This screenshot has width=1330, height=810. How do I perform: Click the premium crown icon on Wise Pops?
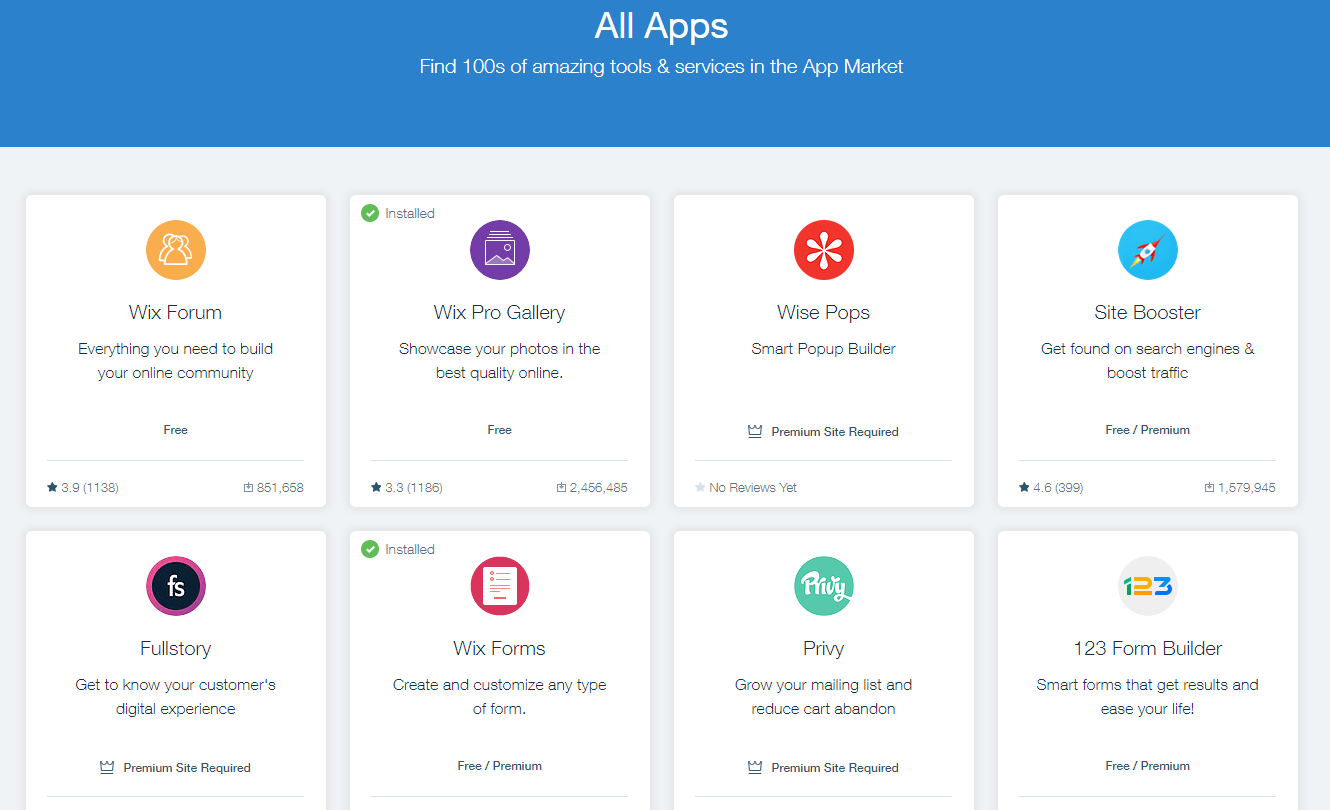tap(755, 432)
